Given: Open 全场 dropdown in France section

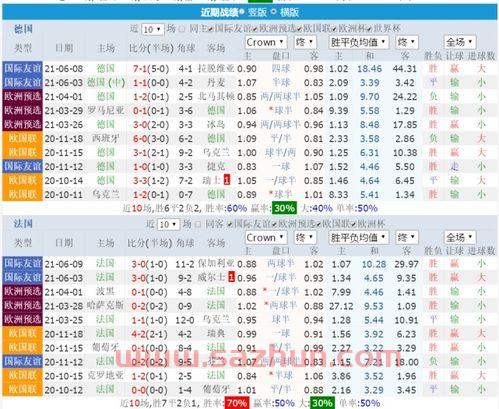Looking at the screenshot, I should (460, 238).
